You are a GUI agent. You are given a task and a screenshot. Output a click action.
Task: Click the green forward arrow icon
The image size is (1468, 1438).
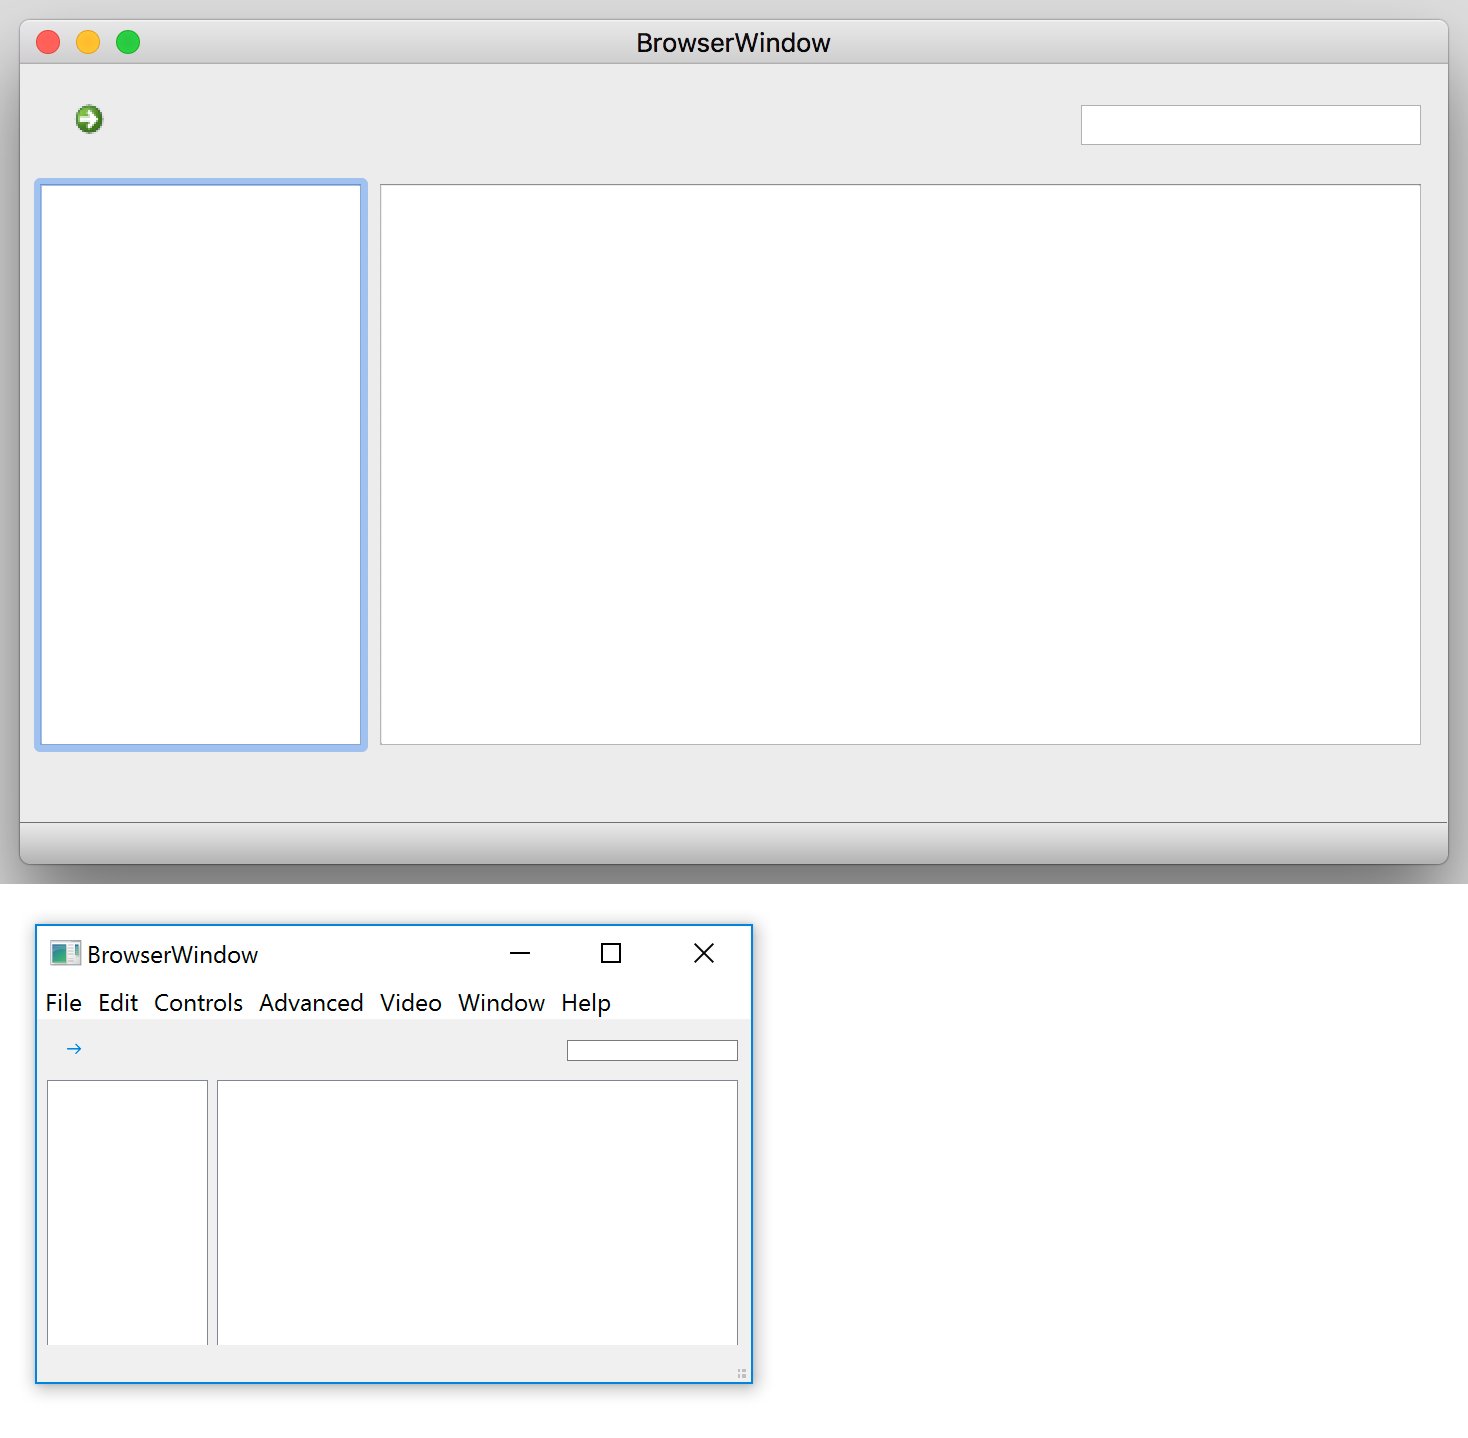(89, 119)
